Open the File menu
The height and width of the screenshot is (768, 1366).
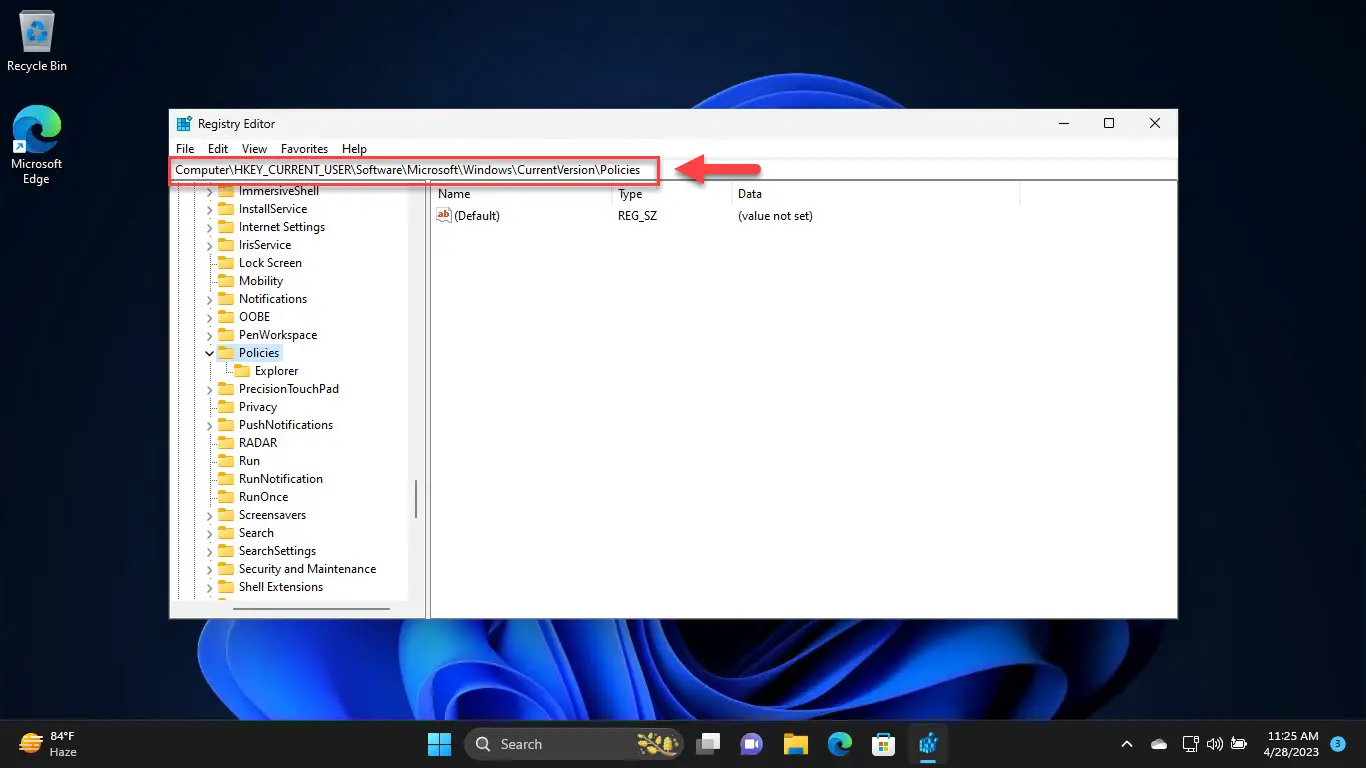pyautogui.click(x=185, y=149)
